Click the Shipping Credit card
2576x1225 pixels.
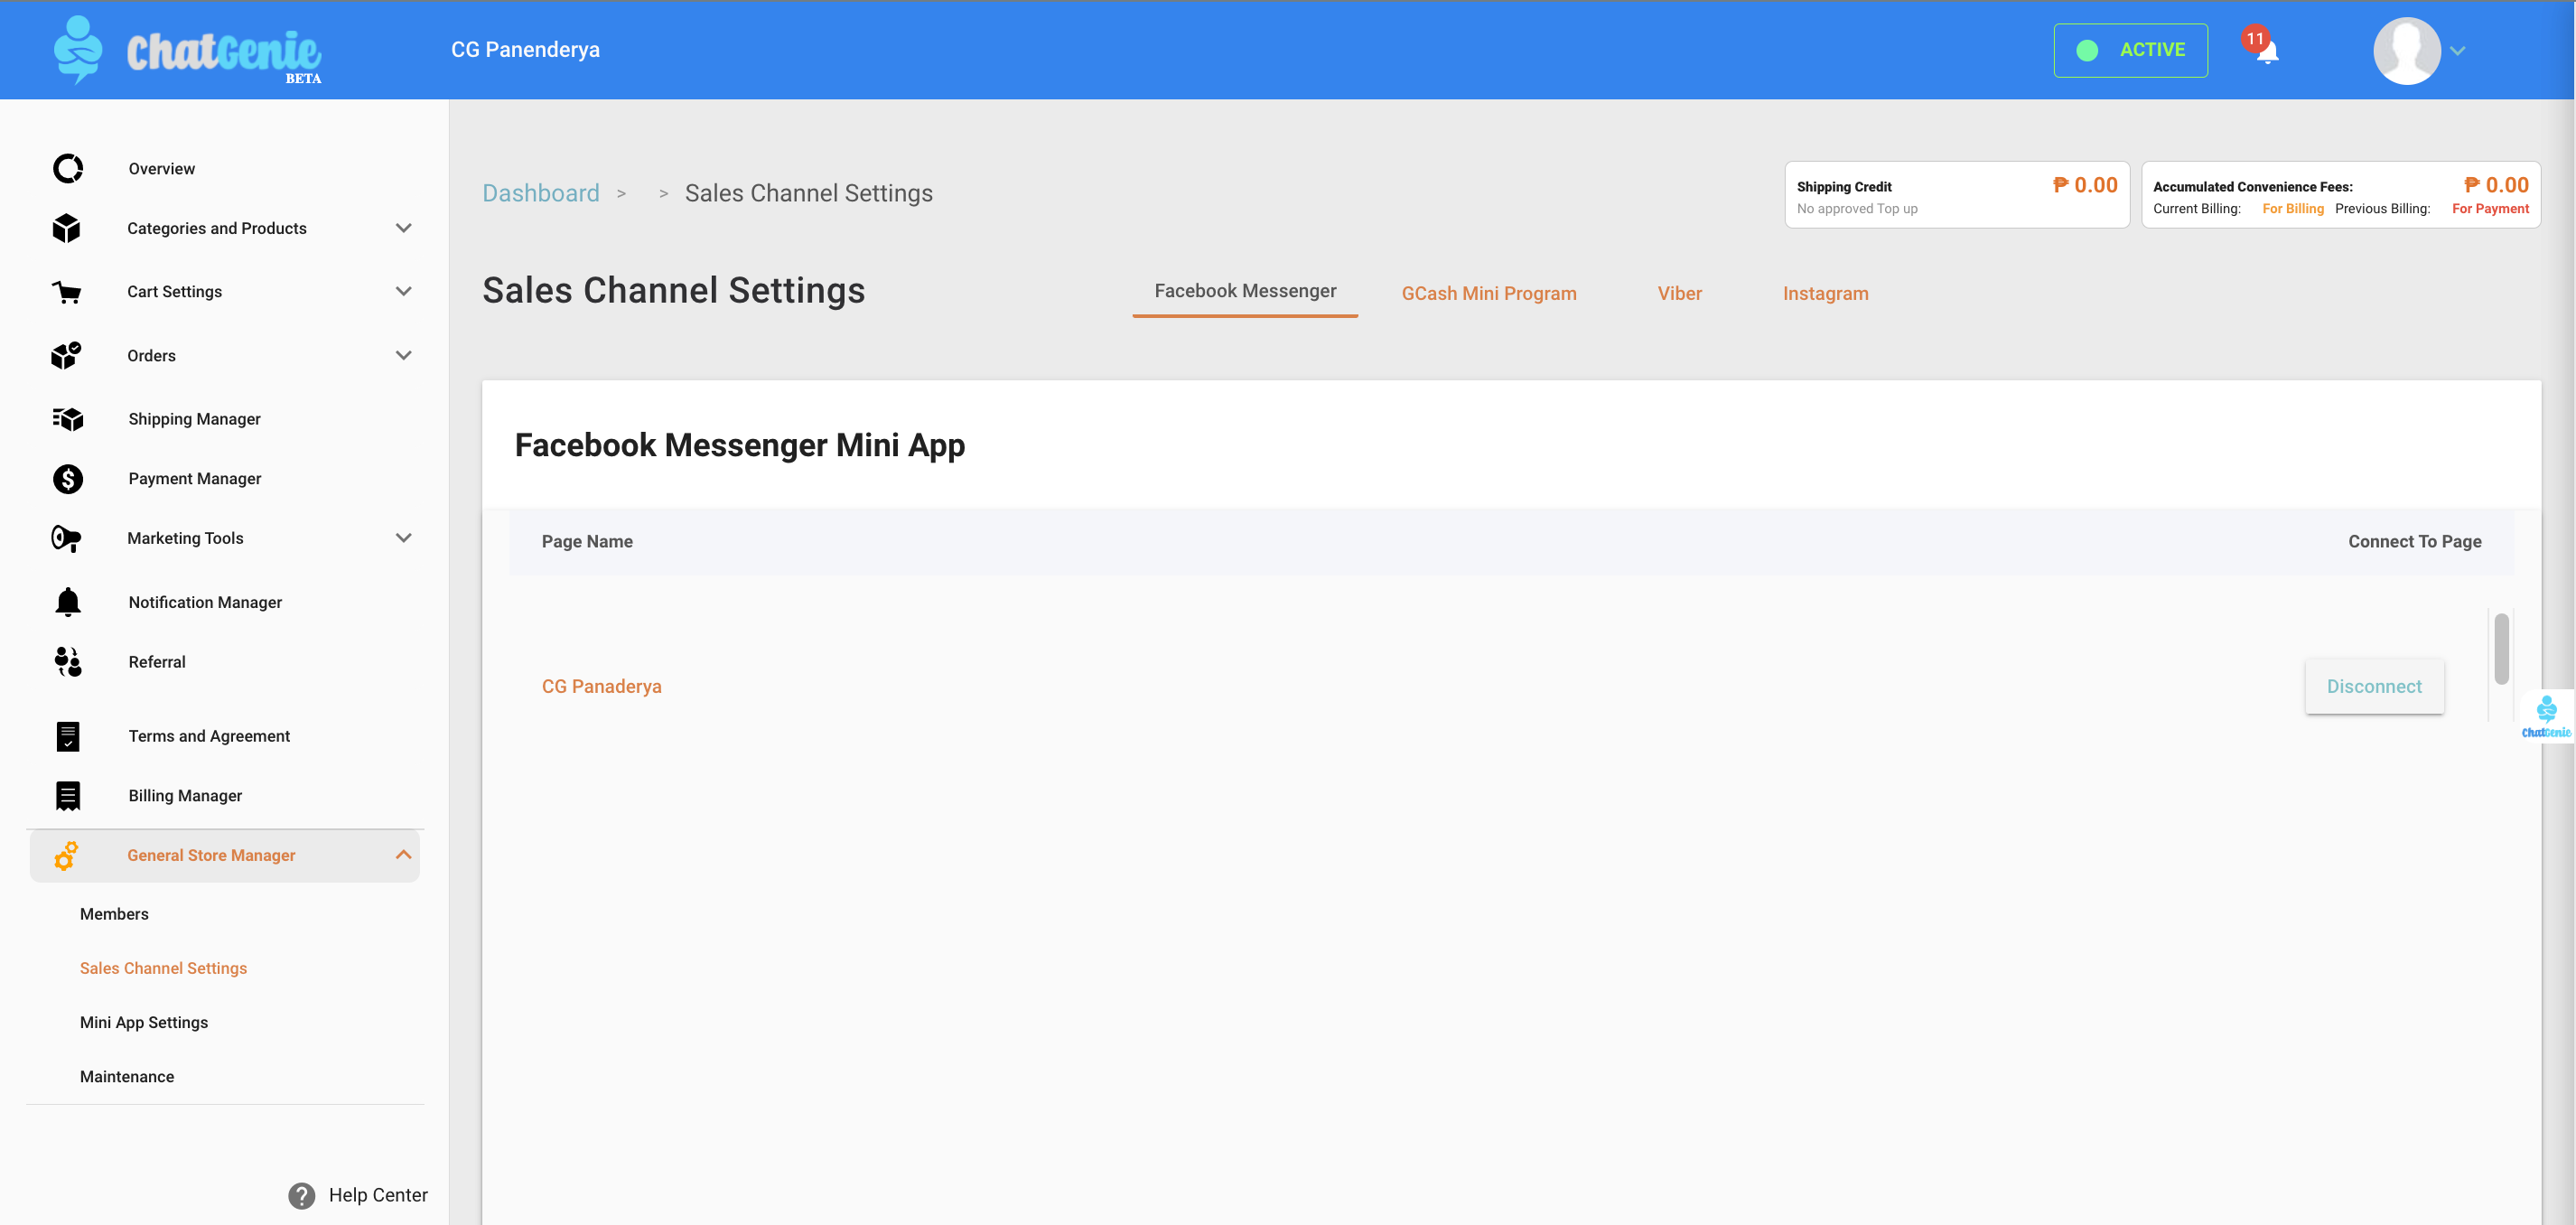1957,195
